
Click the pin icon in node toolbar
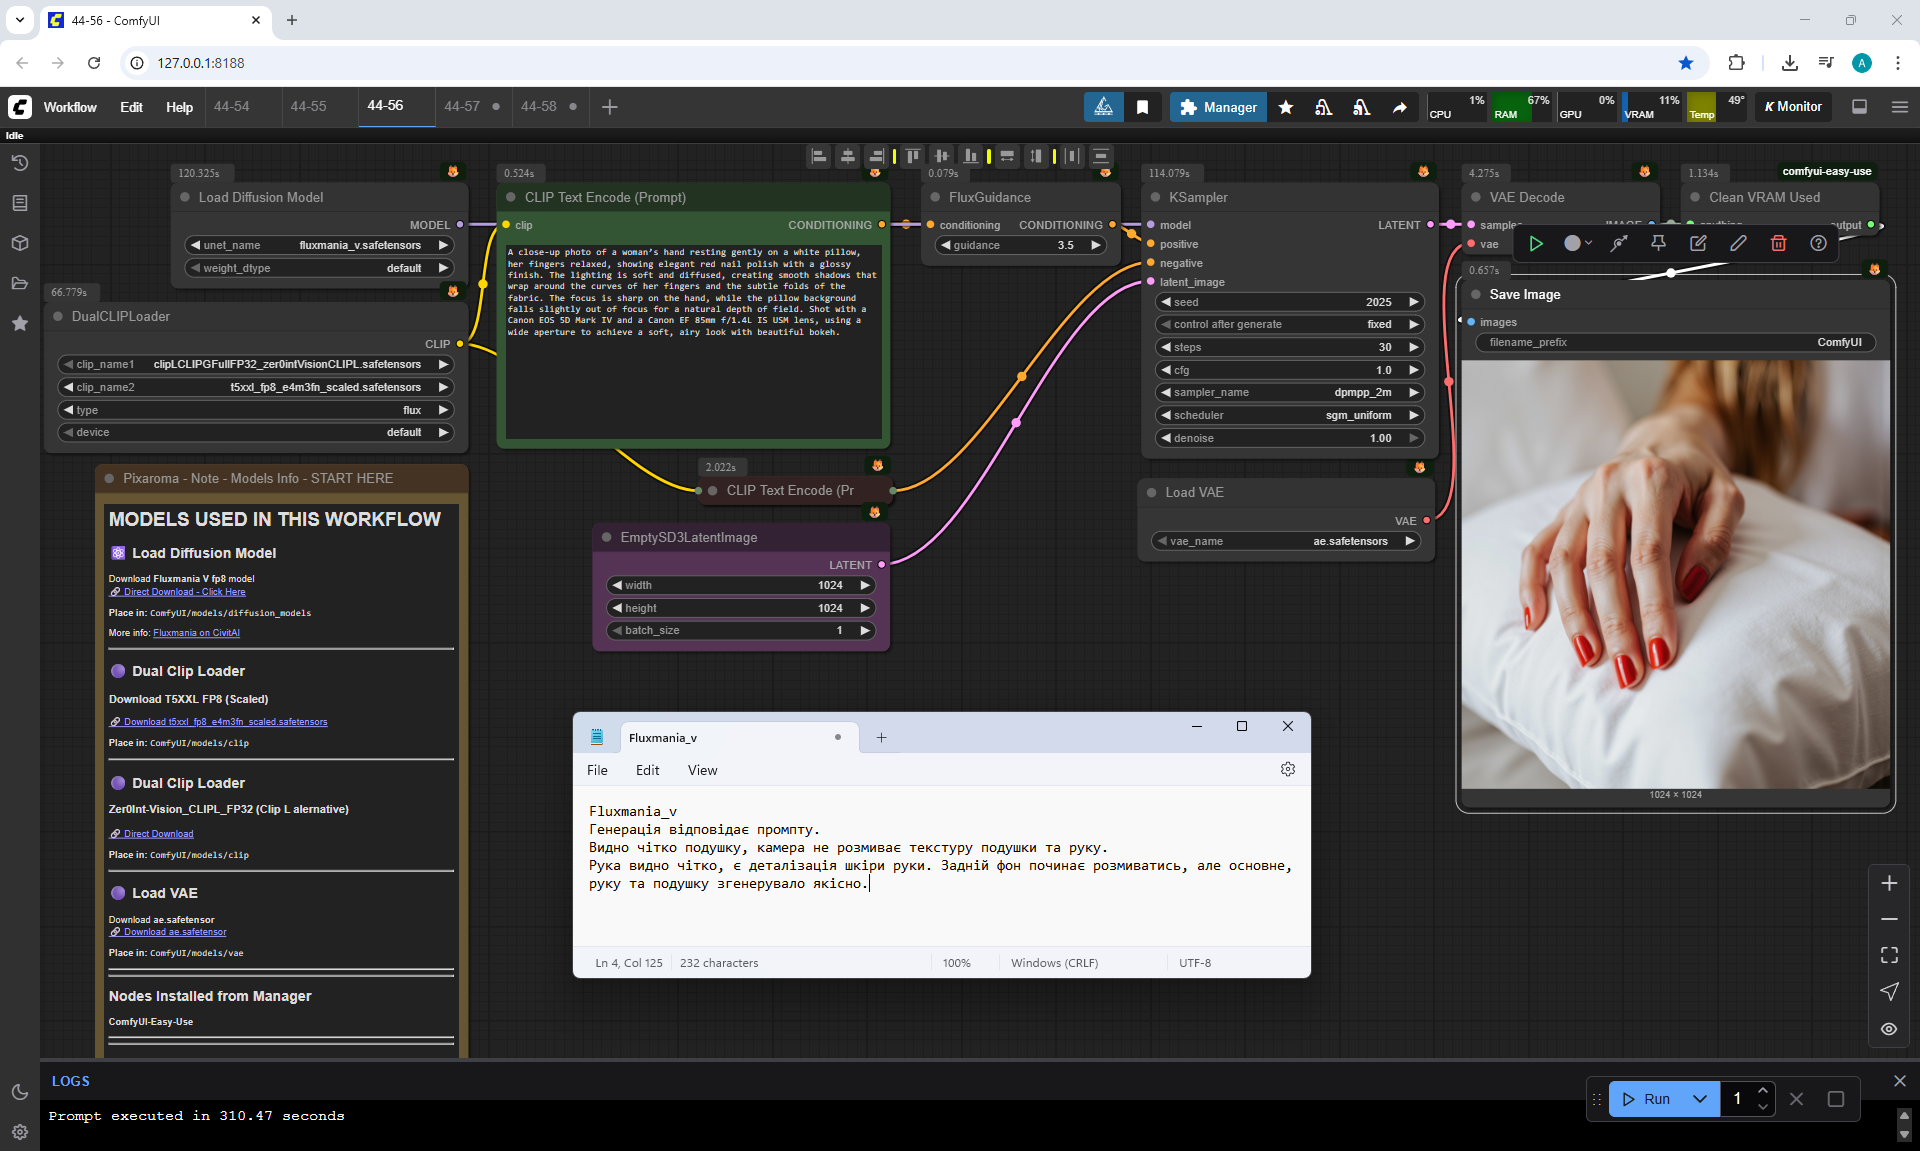tap(1658, 243)
